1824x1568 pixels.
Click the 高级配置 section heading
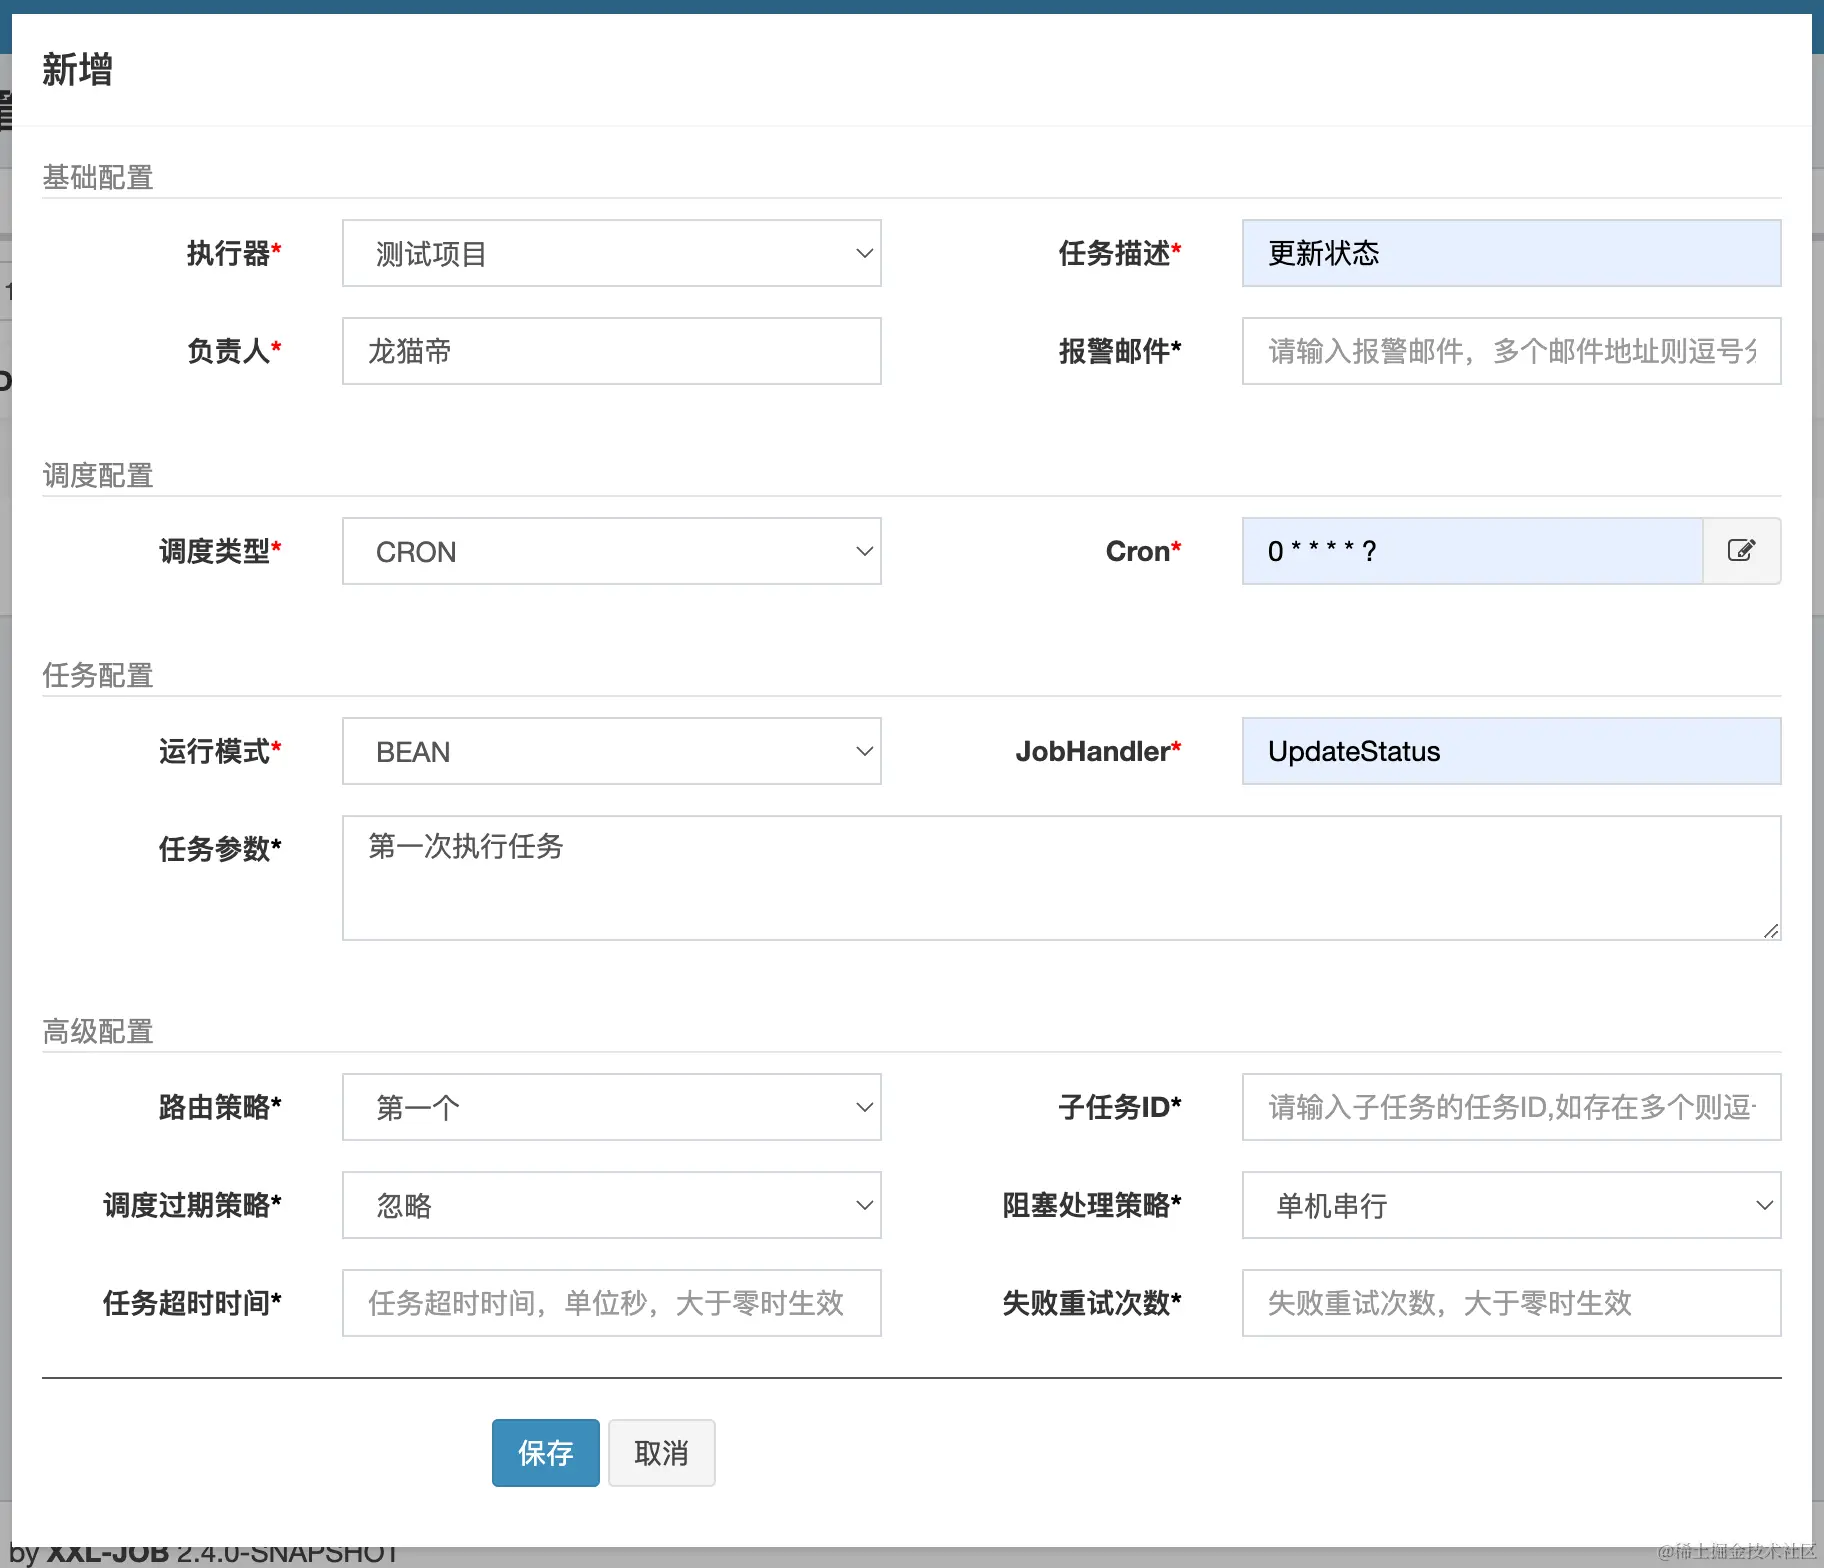pos(98,1032)
